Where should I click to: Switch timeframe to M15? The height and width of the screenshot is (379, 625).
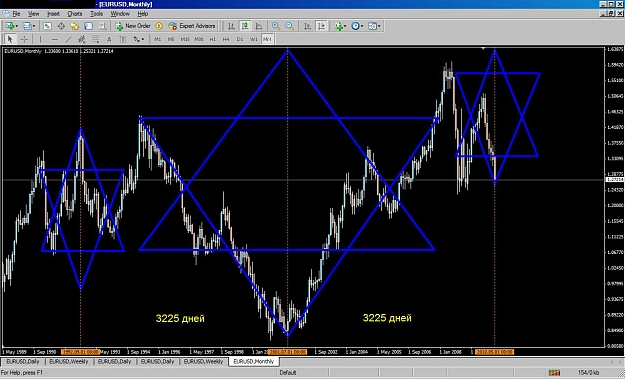tap(185, 39)
